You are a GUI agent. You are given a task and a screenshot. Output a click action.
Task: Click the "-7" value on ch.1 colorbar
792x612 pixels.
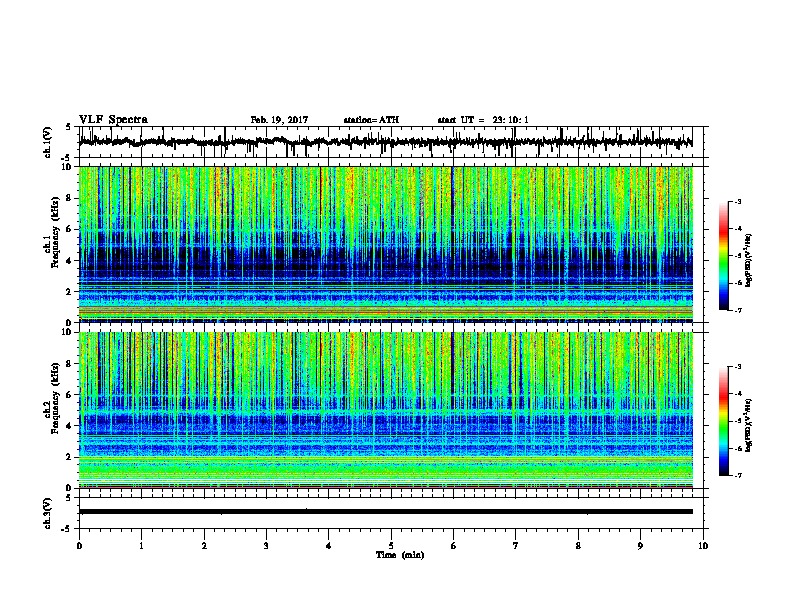[x=738, y=310]
